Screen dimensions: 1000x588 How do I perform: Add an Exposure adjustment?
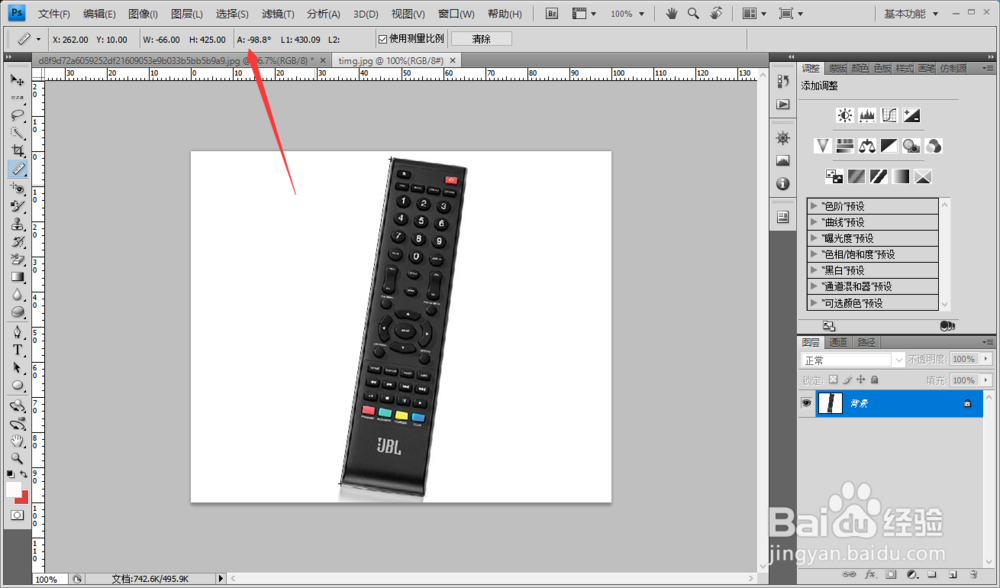point(912,115)
